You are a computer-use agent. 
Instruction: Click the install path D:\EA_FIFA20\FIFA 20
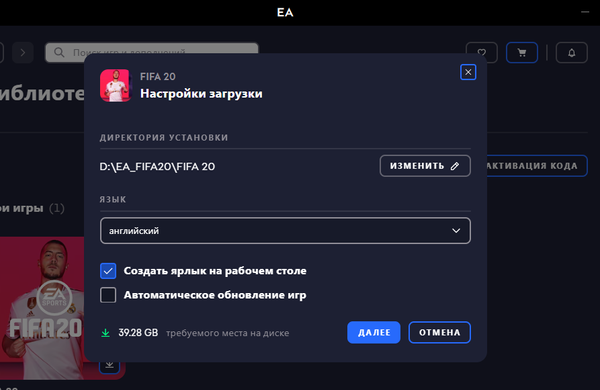[157, 166]
